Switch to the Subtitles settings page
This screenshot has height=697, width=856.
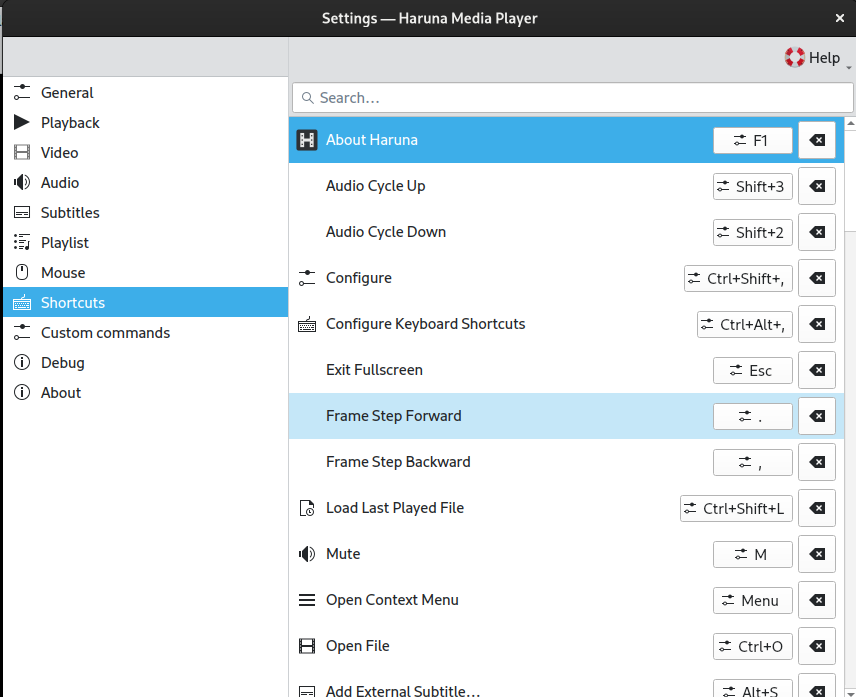pyautogui.click(x=70, y=213)
